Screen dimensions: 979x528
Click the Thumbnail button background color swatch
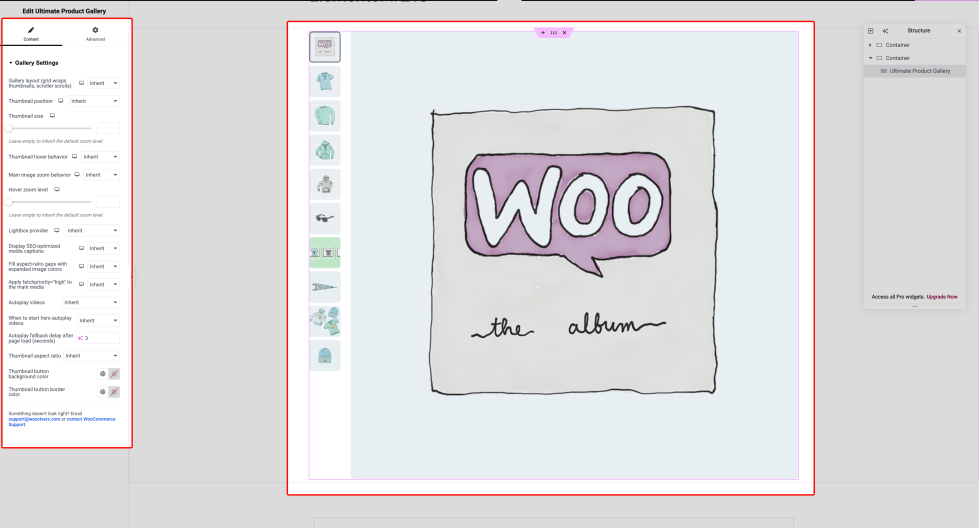[114, 374]
